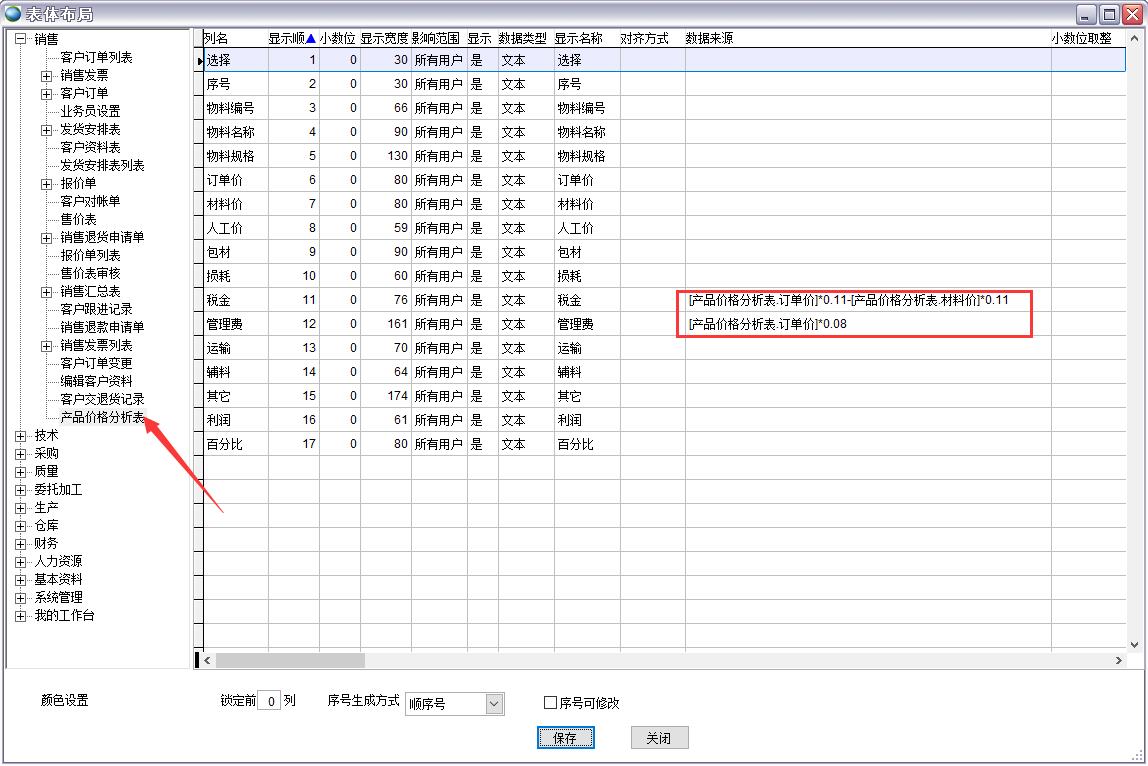Click the 管理费 row name cell
This screenshot has width=1148, height=766.
point(236,324)
